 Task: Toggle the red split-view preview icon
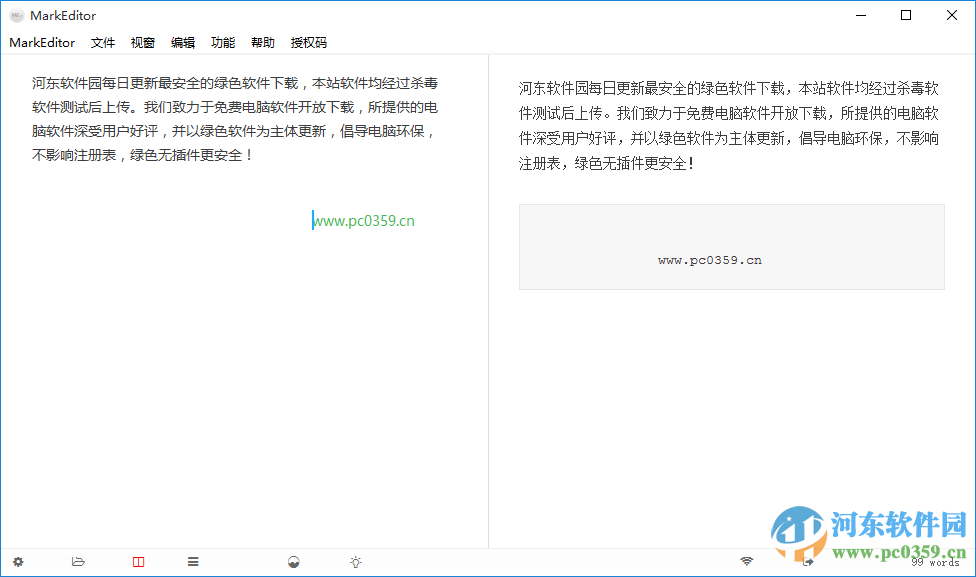[x=138, y=562]
